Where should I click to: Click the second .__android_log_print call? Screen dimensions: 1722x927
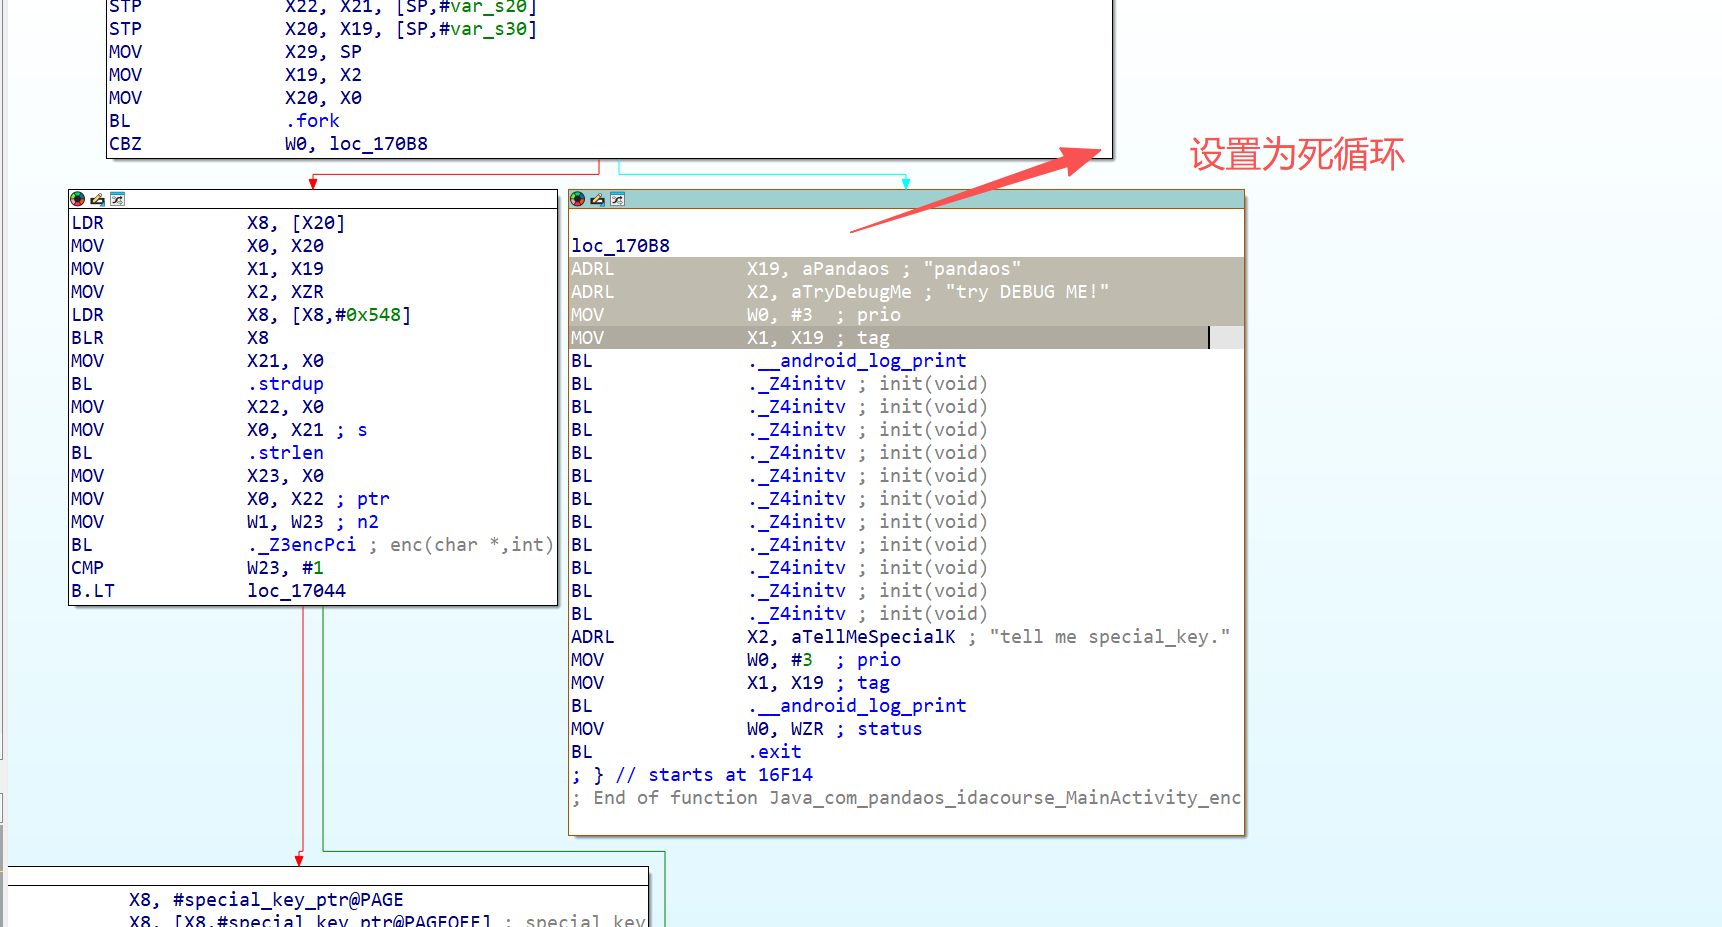(857, 706)
